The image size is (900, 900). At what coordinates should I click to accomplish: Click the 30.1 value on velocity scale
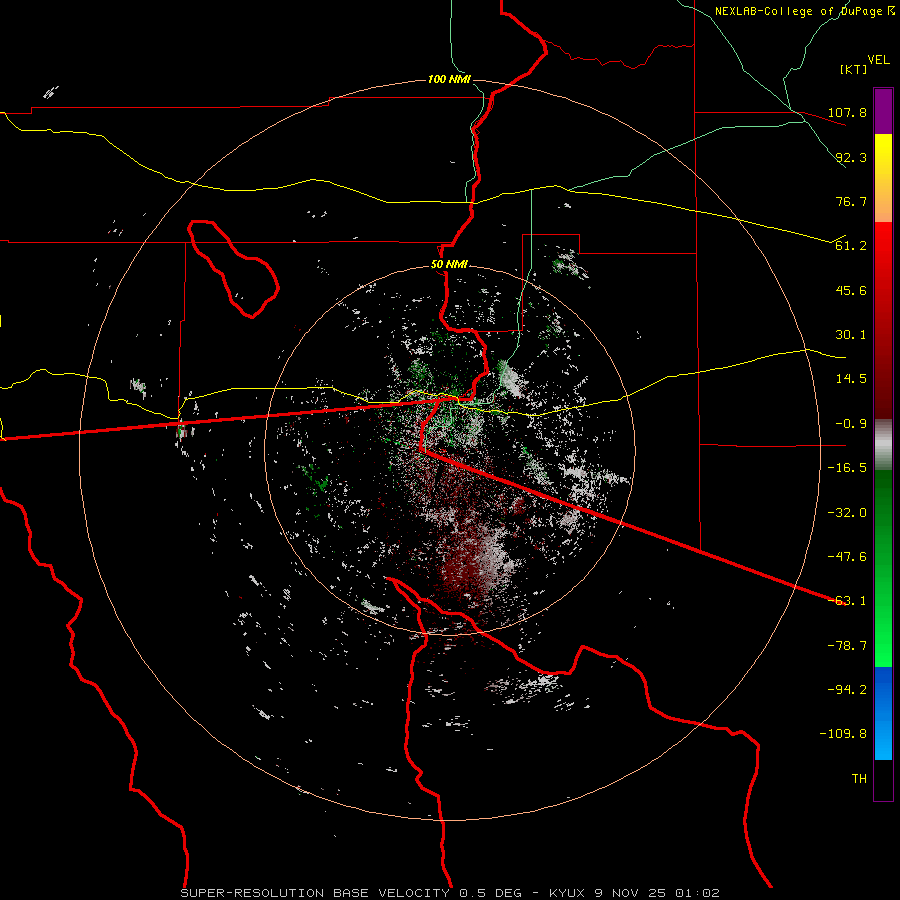pos(851,335)
